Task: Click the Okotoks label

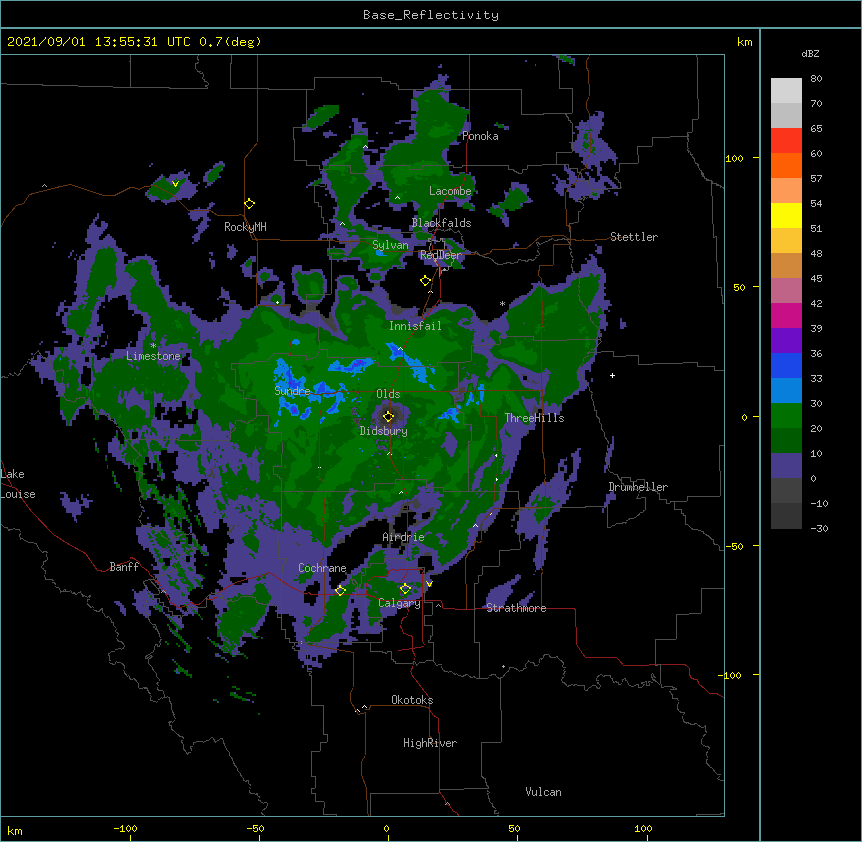Action: (412, 700)
